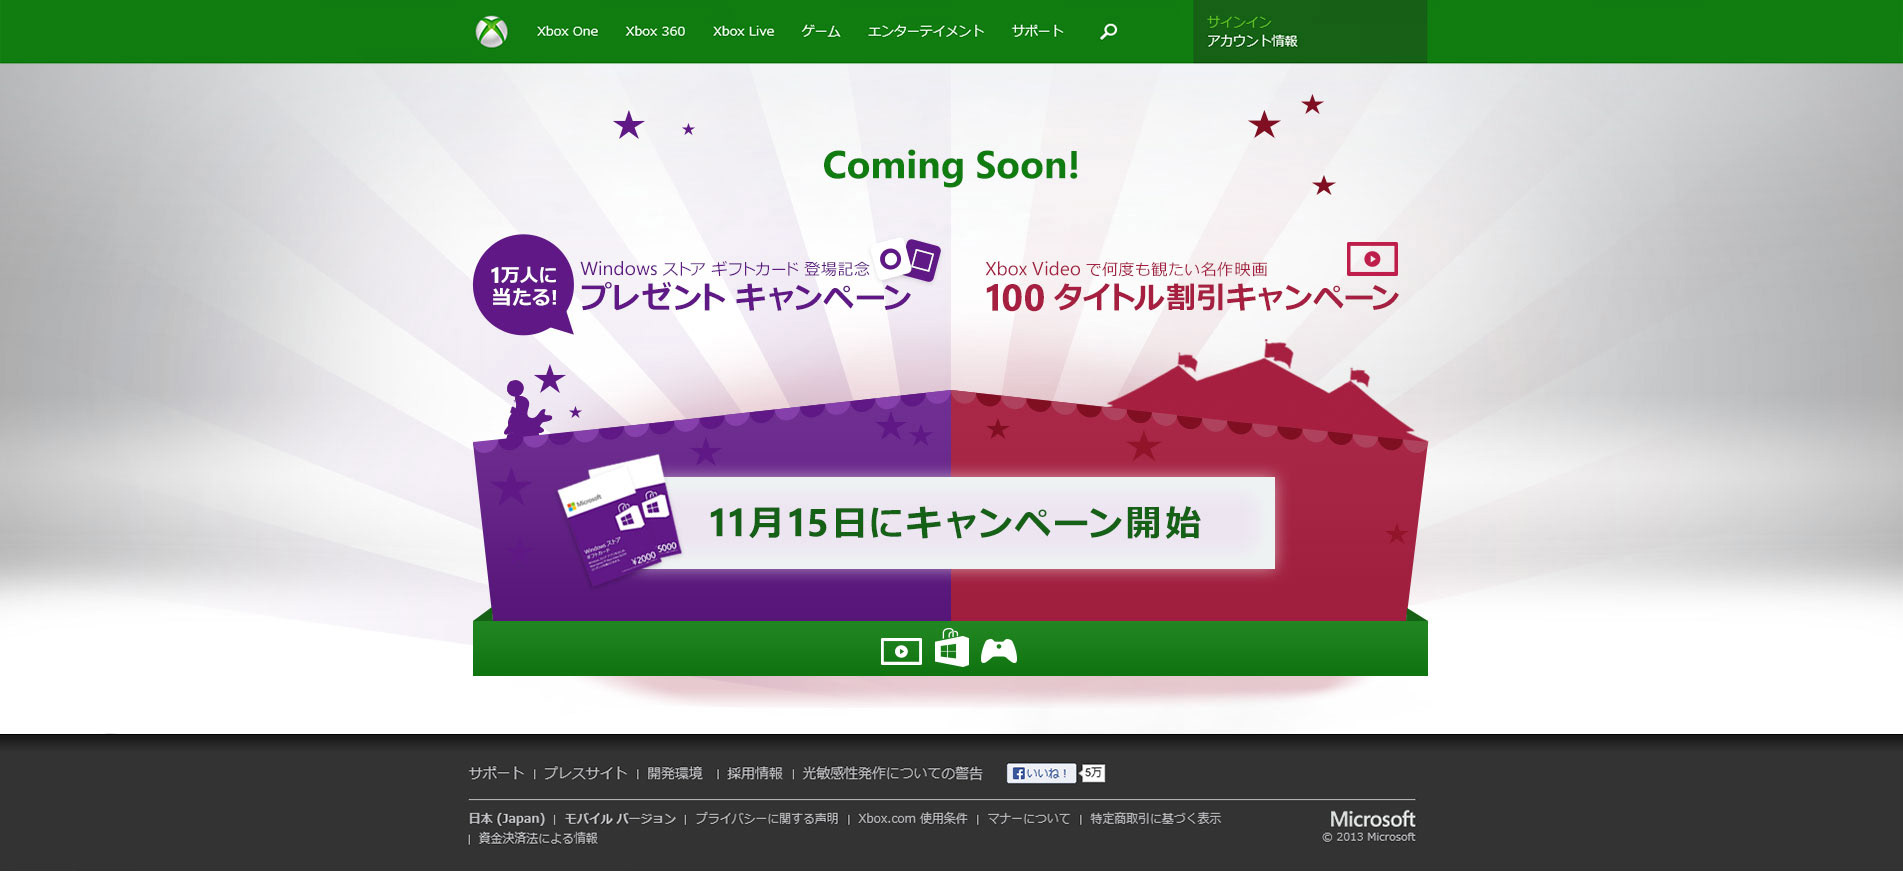Click the 100 タイトル割引キャンペーン heading
Viewport: 1903px width, 871px height.
coord(1191,297)
